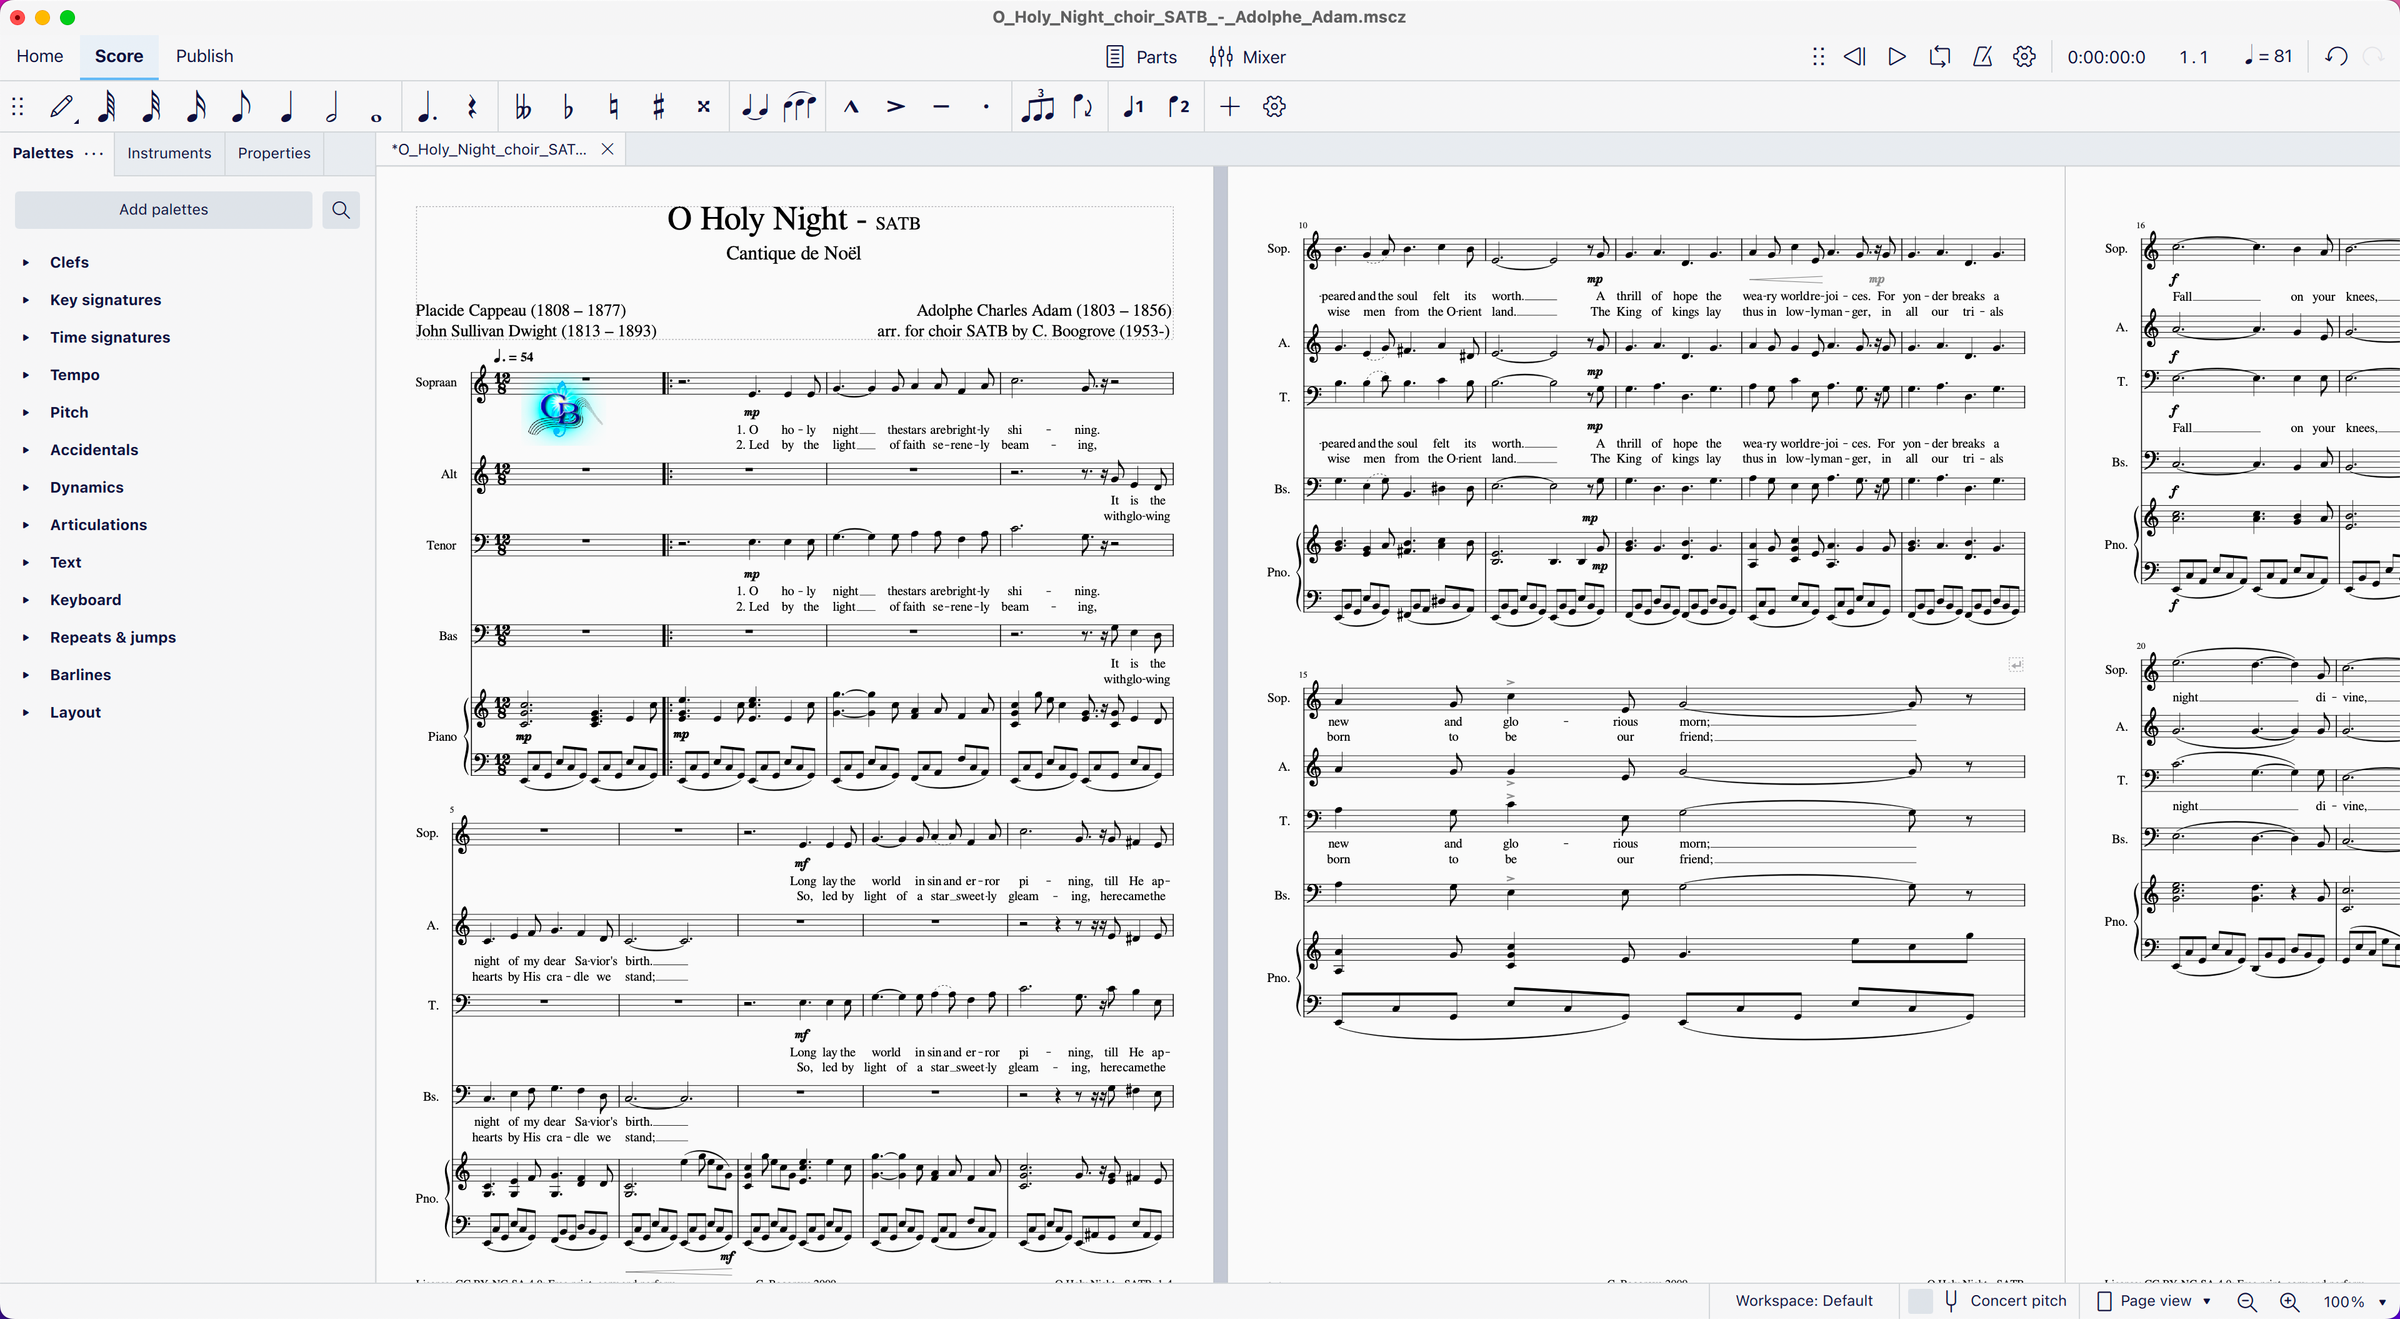Open the Mixer panel
The width and height of the screenshot is (2400, 1319).
[x=1246, y=57]
